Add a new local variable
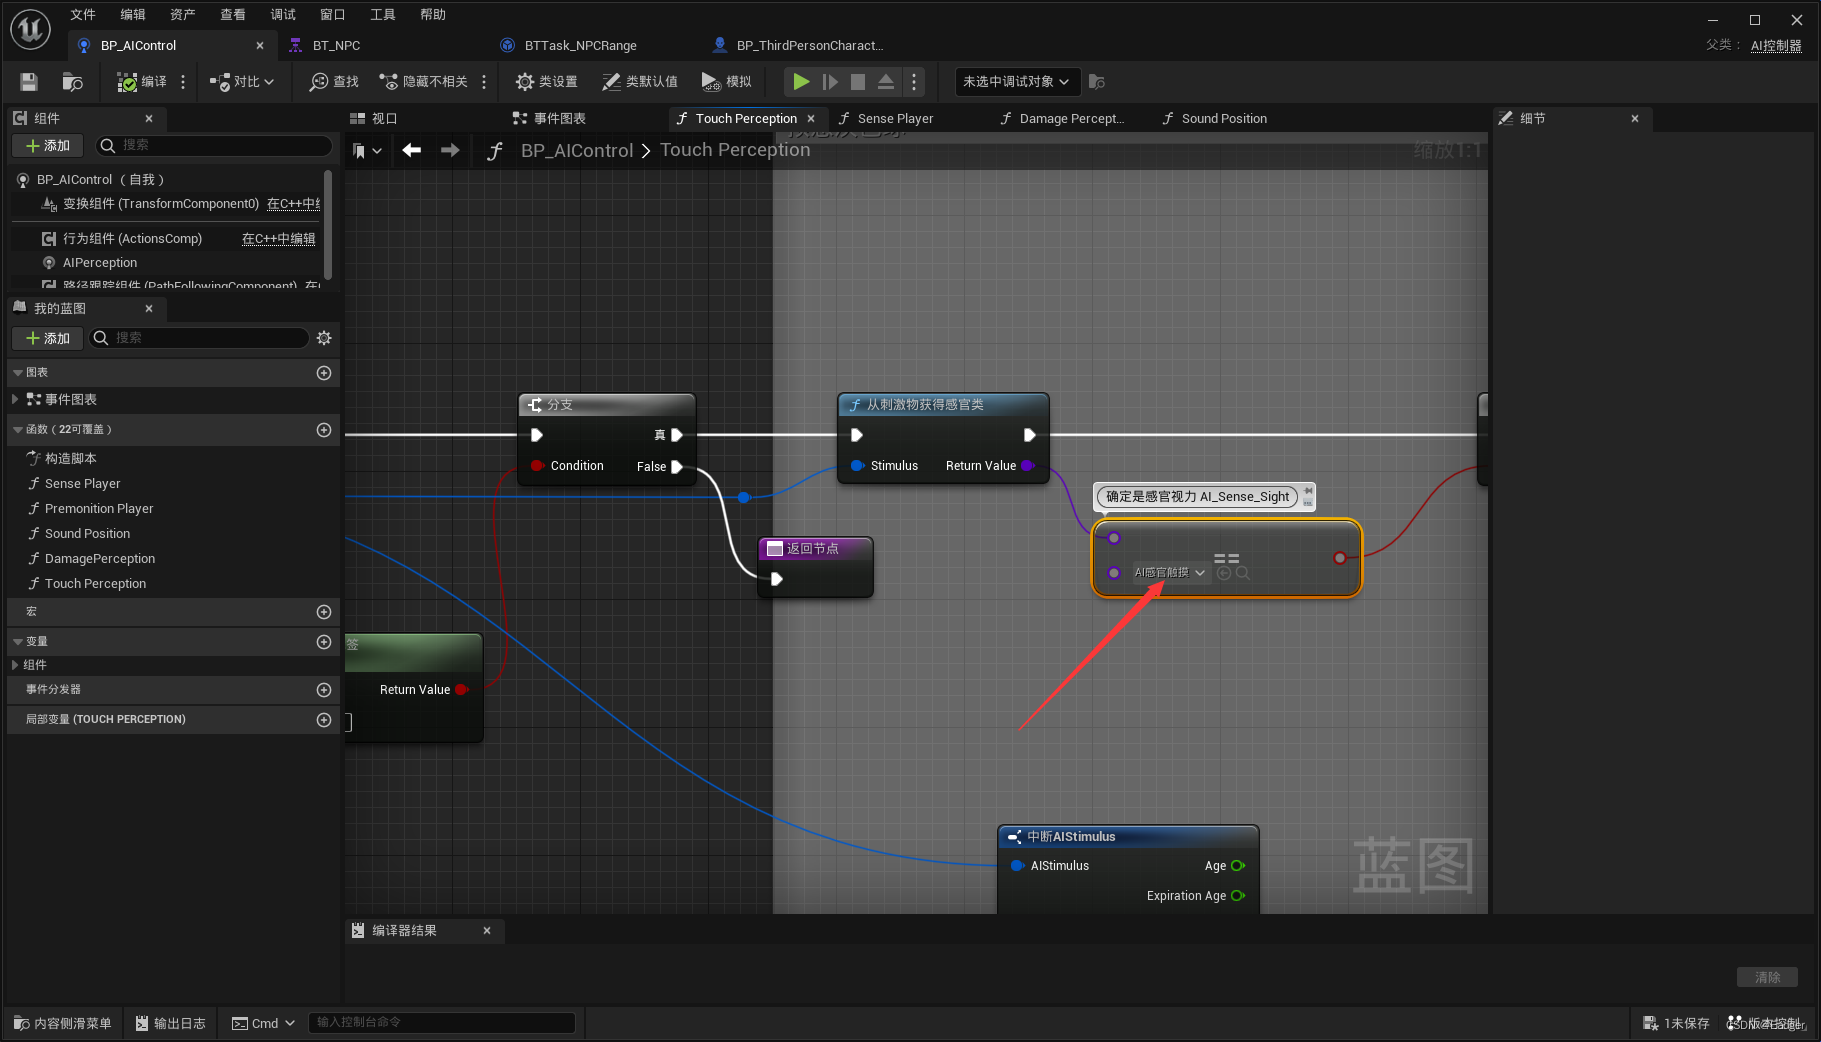Viewport: 1821px width, 1042px height. click(x=324, y=720)
